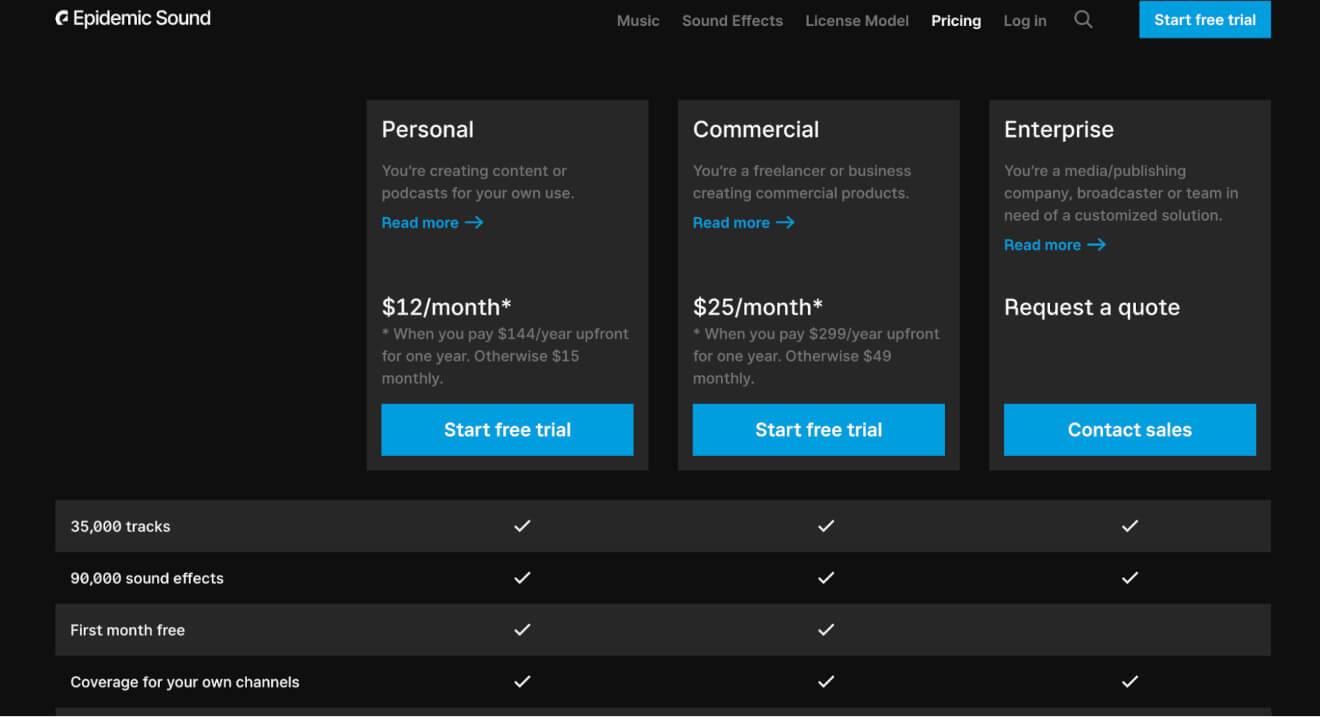
Task: Start free trial for Commercial plan
Action: [x=818, y=430]
